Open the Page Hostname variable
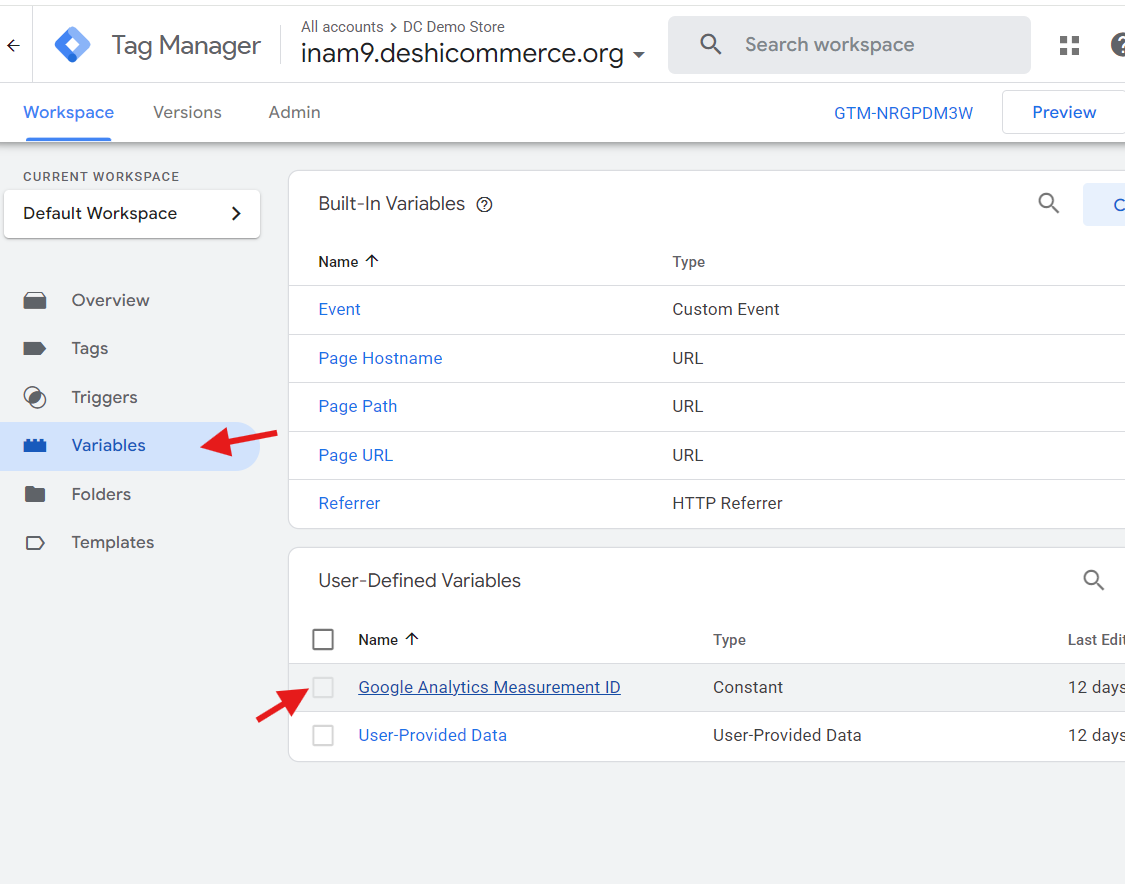 (380, 358)
